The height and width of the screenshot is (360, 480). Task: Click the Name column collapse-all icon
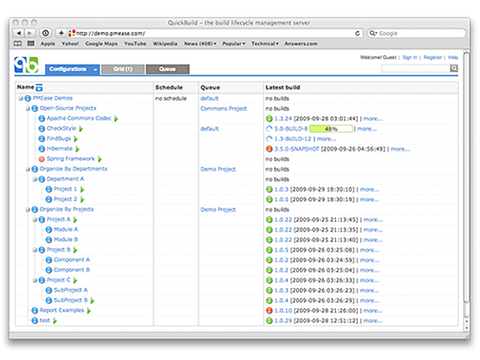[x=39, y=88]
